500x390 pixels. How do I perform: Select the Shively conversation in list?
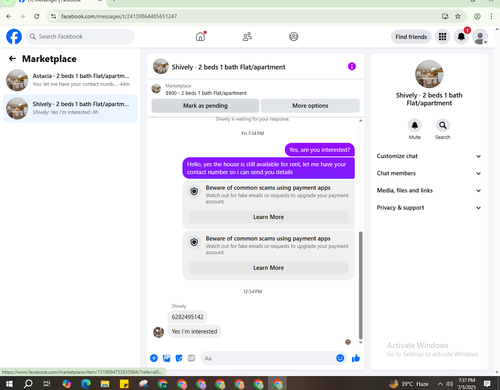pos(70,108)
